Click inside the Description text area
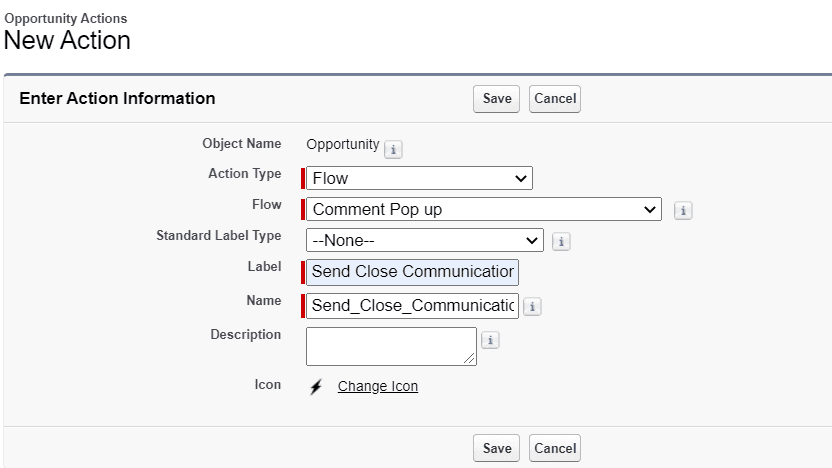The image size is (832, 468). coord(391,346)
